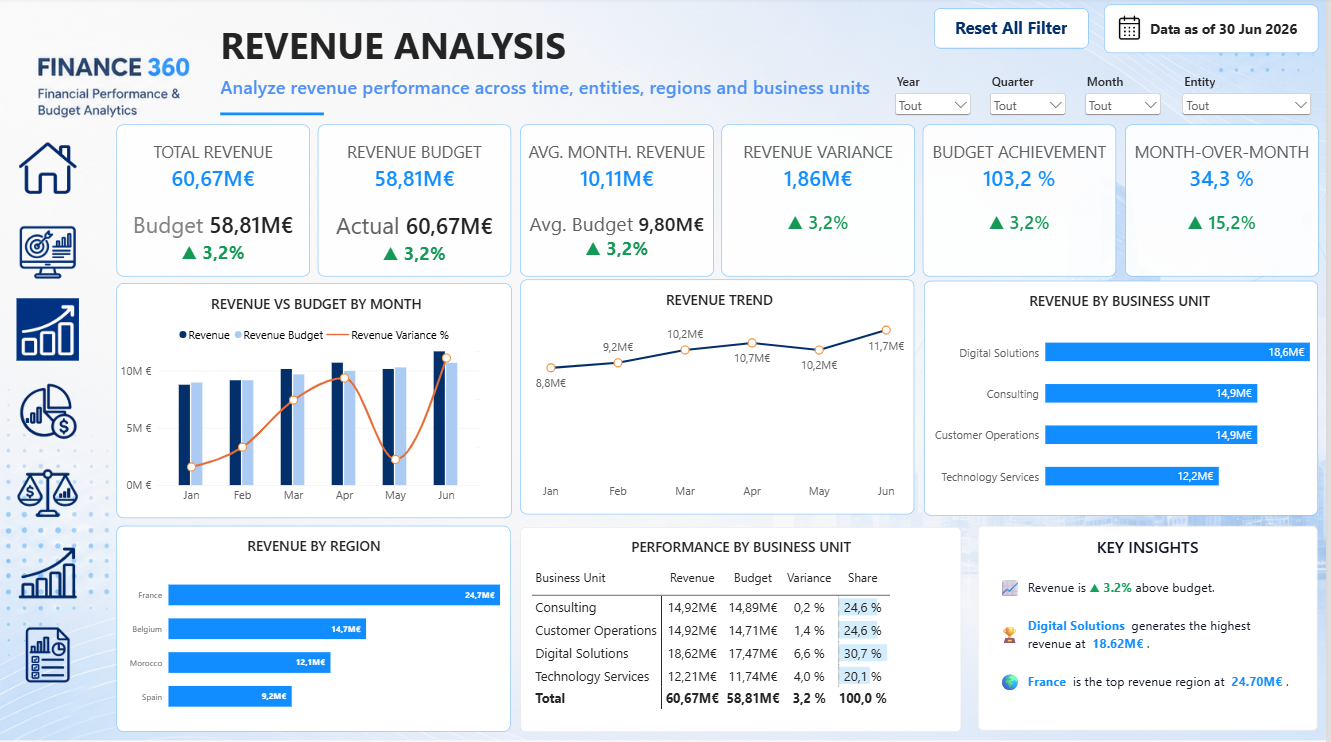Click the Finance 360 logo
Viewport: 1331px width, 742px height.
pyautogui.click(x=113, y=84)
